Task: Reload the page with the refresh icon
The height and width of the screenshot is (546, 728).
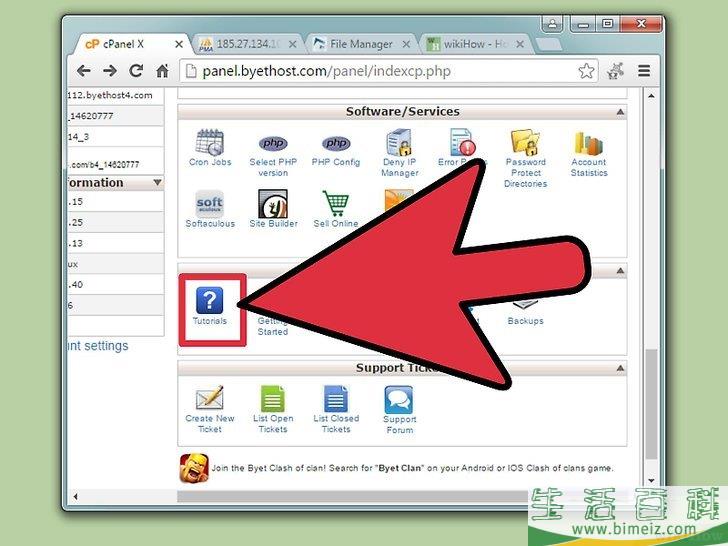Action: (136, 71)
